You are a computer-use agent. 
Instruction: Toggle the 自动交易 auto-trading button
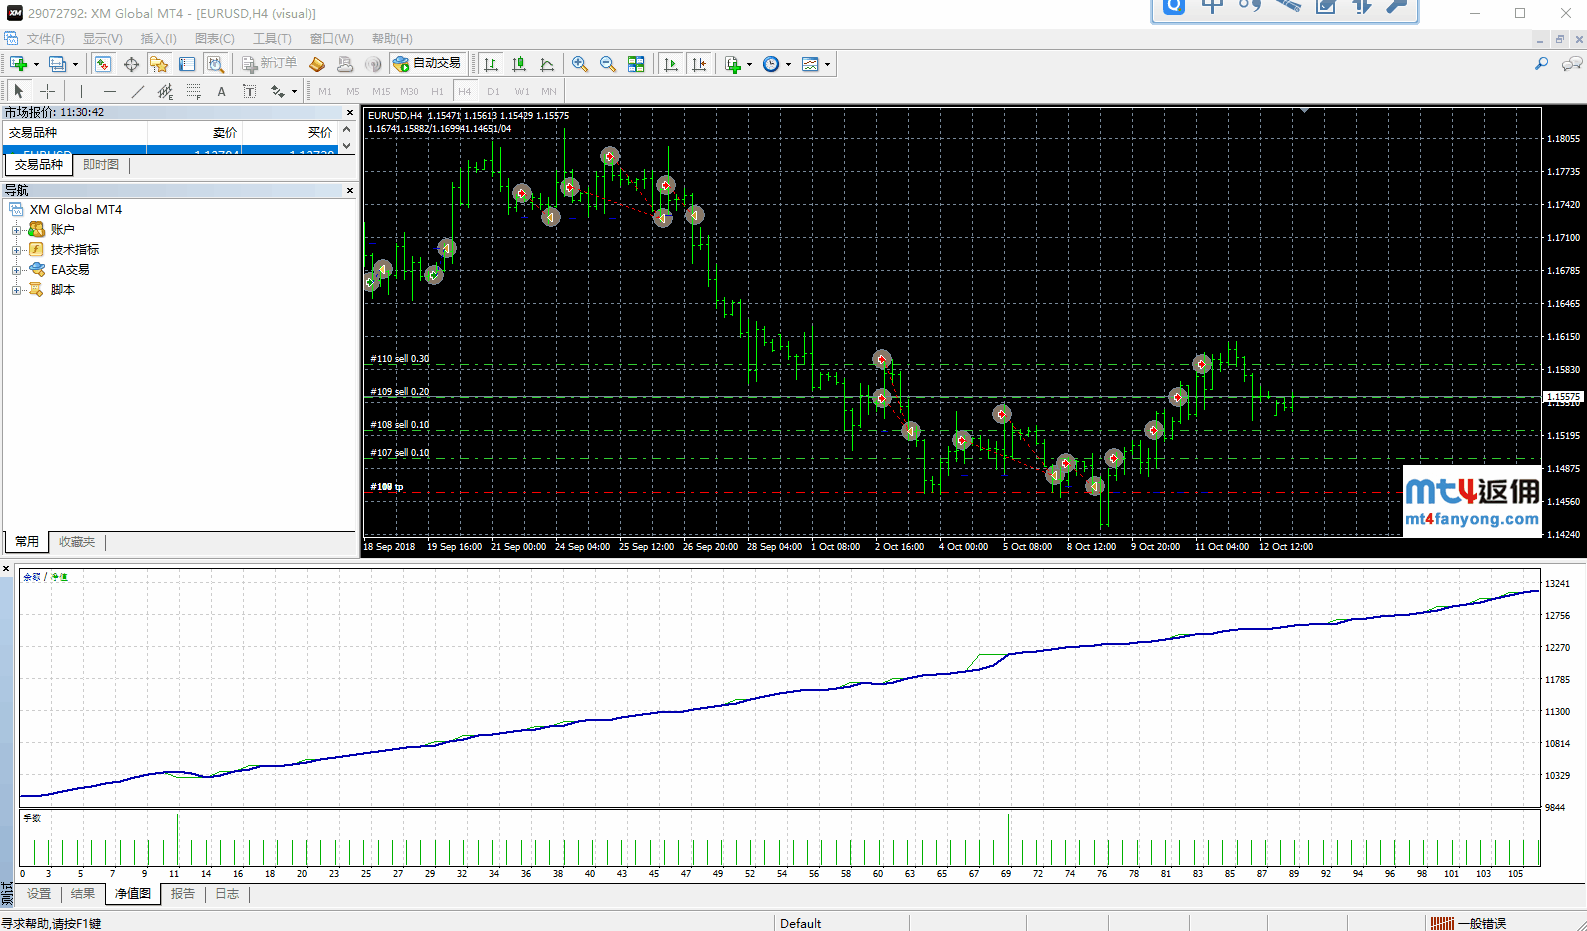tap(428, 64)
